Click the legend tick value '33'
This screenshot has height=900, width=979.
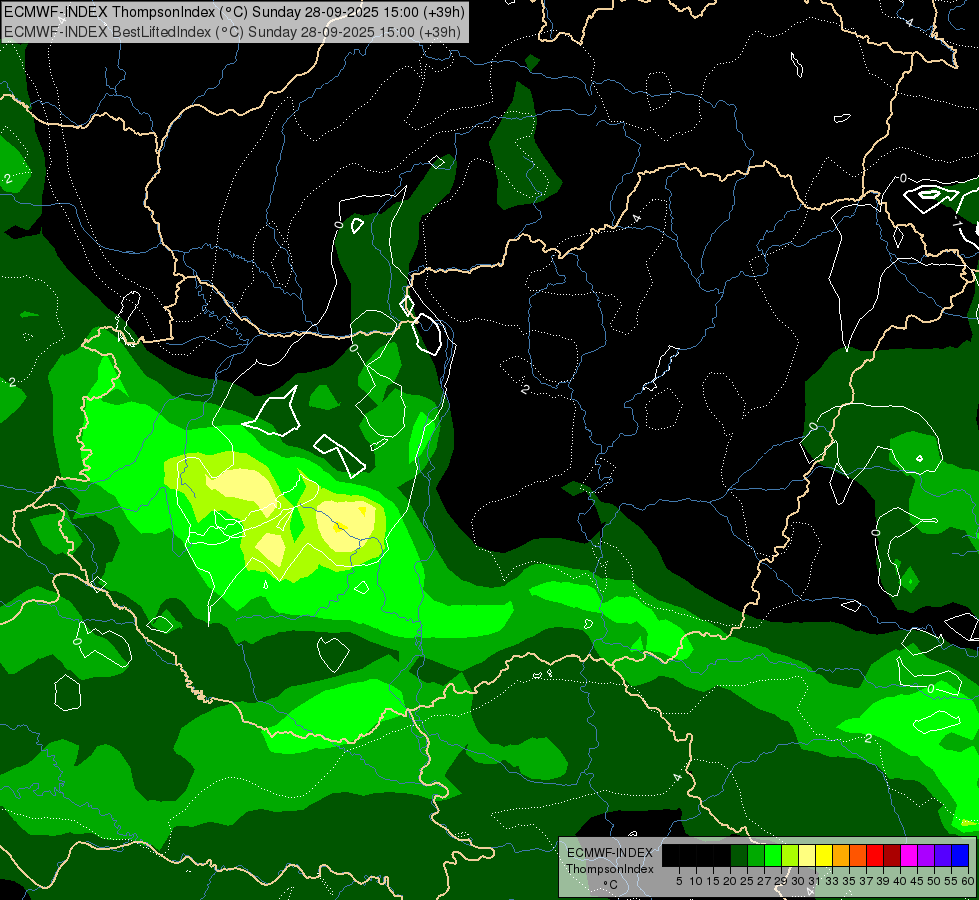(x=832, y=881)
